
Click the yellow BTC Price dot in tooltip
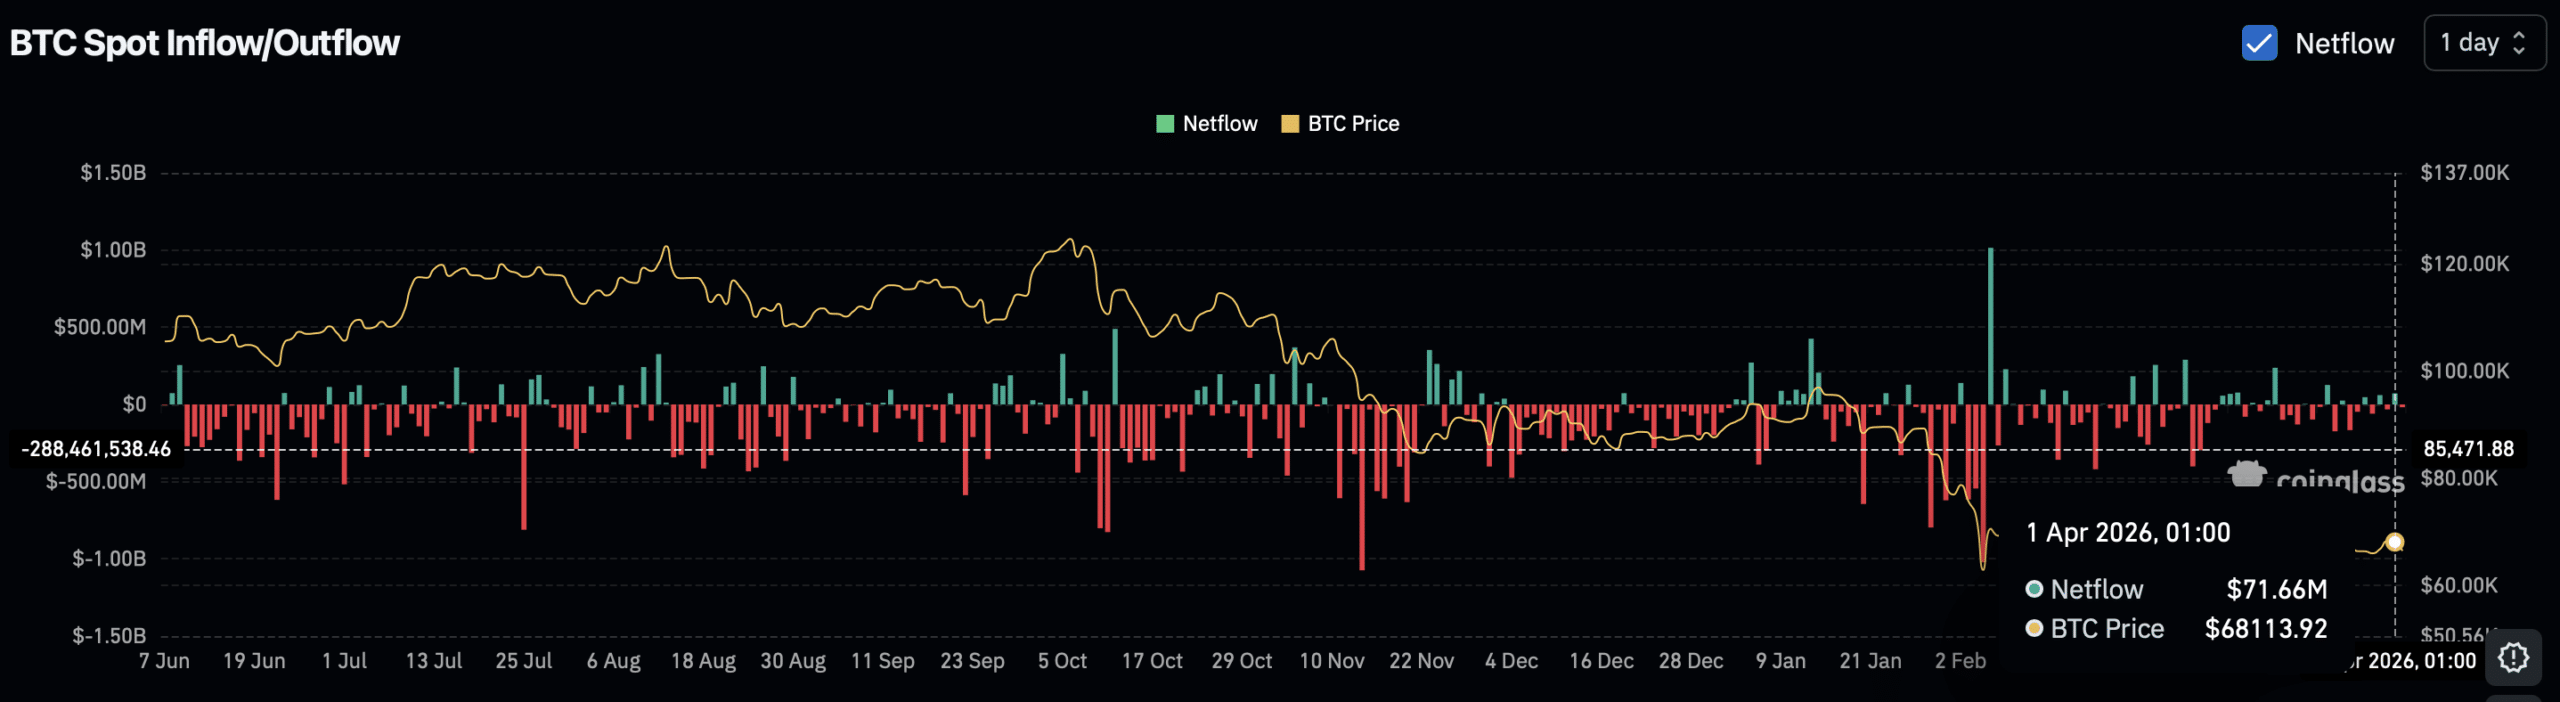(x=2034, y=629)
